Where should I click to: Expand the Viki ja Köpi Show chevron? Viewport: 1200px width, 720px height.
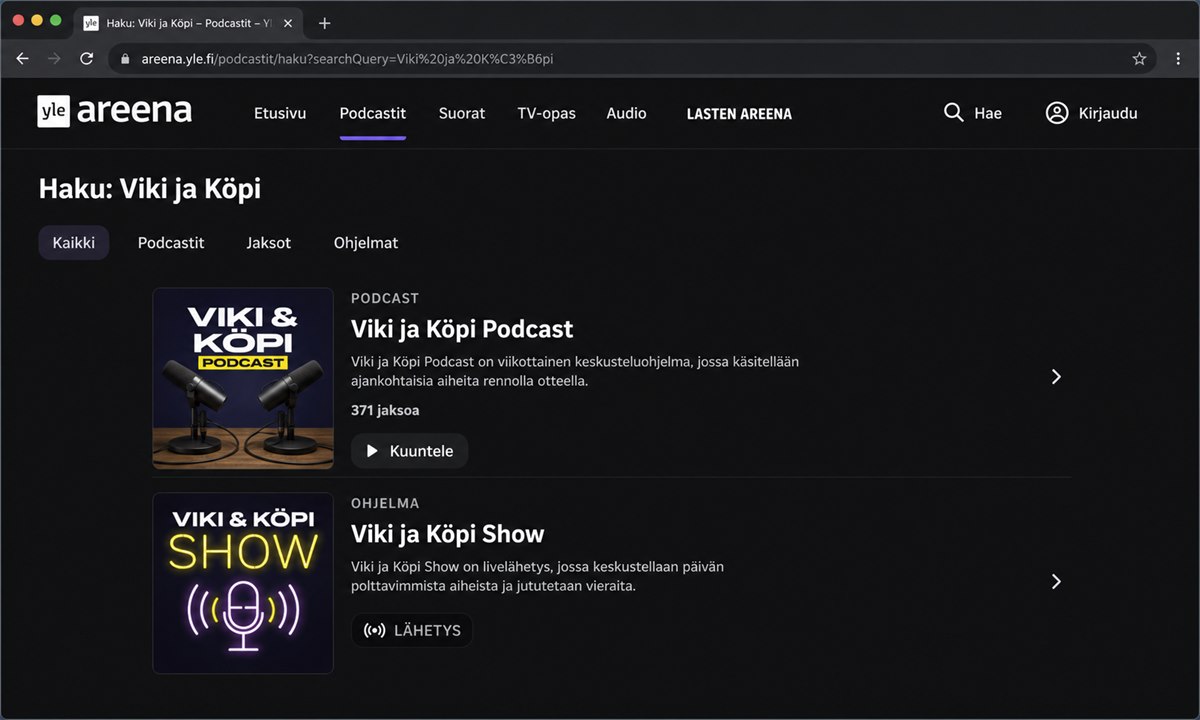1056,582
